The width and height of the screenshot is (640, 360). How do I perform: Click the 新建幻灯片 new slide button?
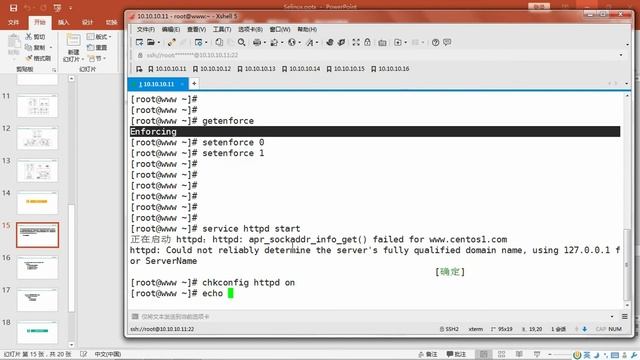click(73, 48)
